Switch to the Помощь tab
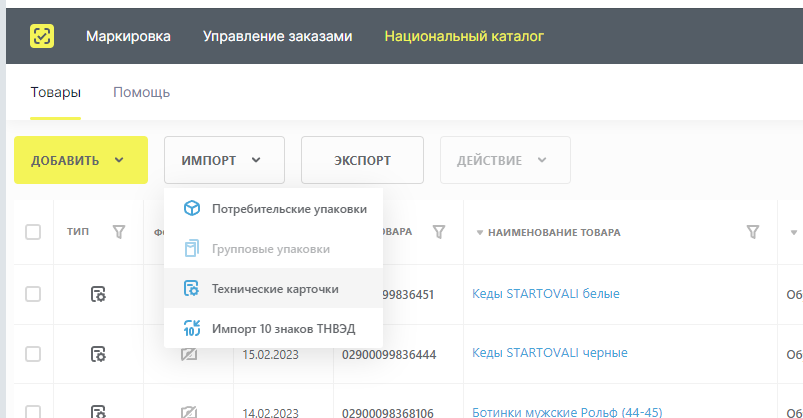The image size is (803, 418). (x=141, y=93)
